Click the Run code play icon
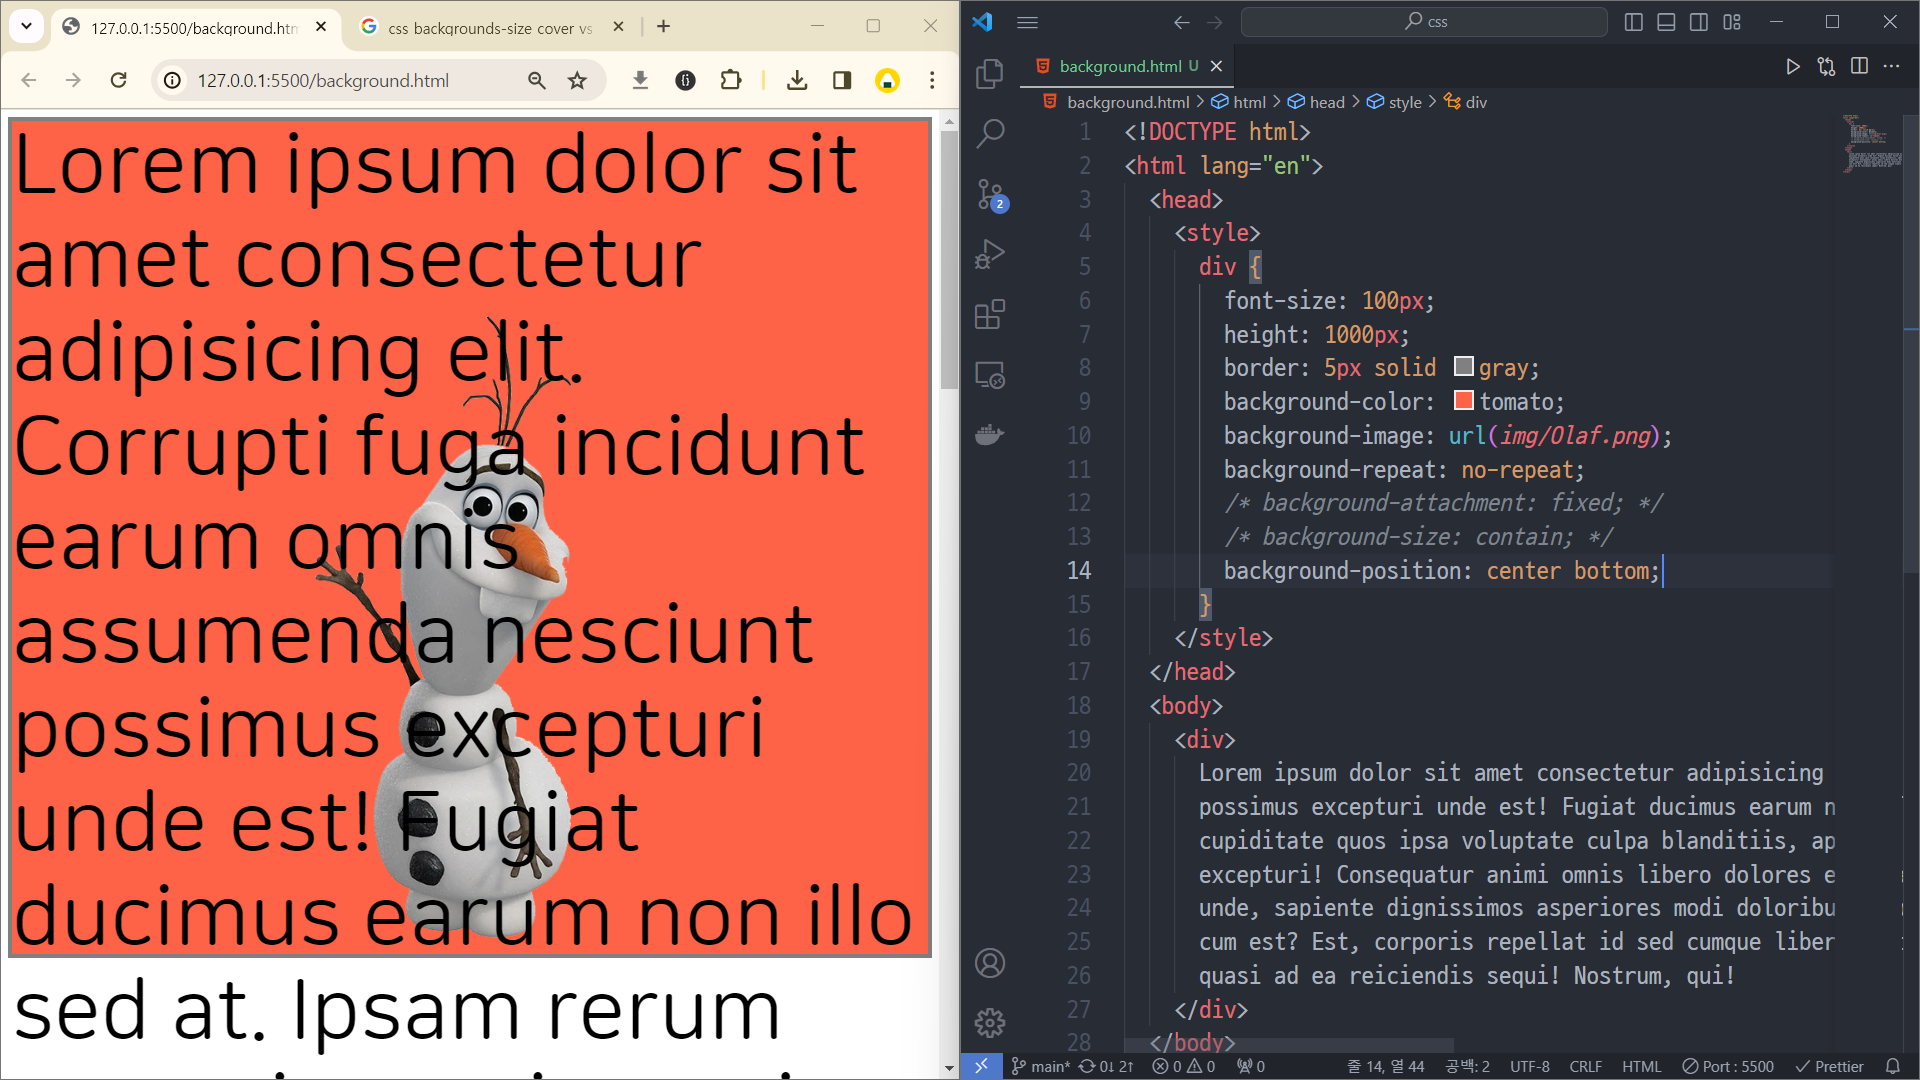Screen dimensions: 1920x1080 click(x=1792, y=66)
